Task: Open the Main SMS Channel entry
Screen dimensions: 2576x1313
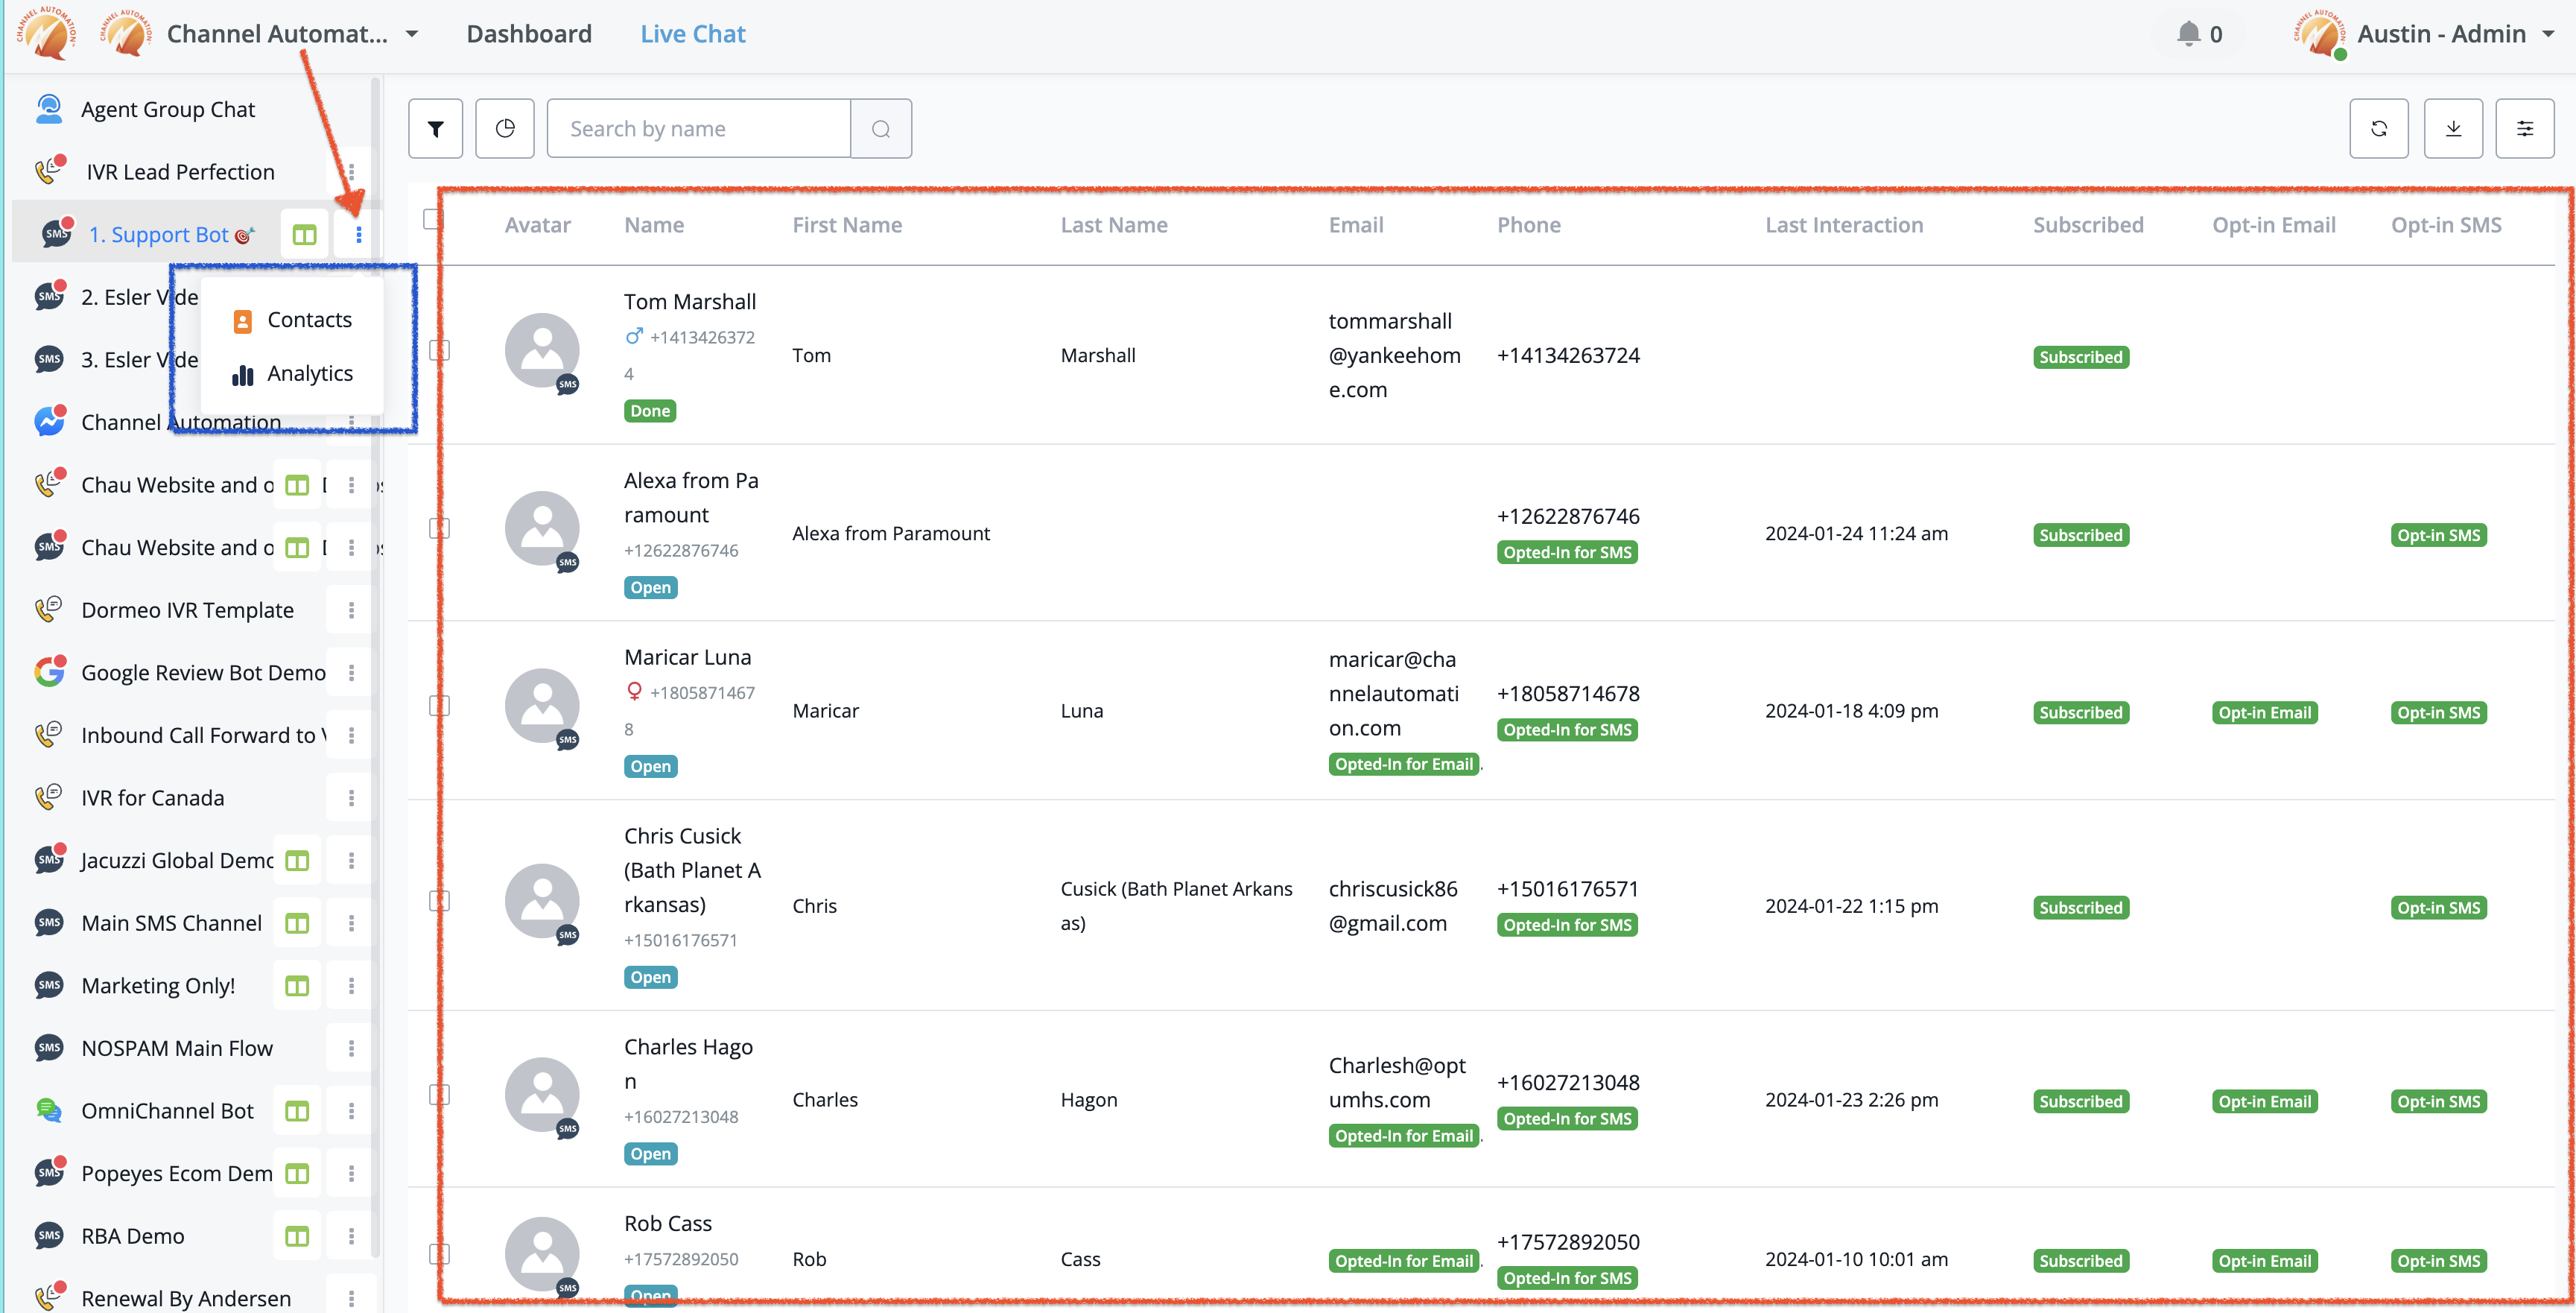Action: [171, 924]
